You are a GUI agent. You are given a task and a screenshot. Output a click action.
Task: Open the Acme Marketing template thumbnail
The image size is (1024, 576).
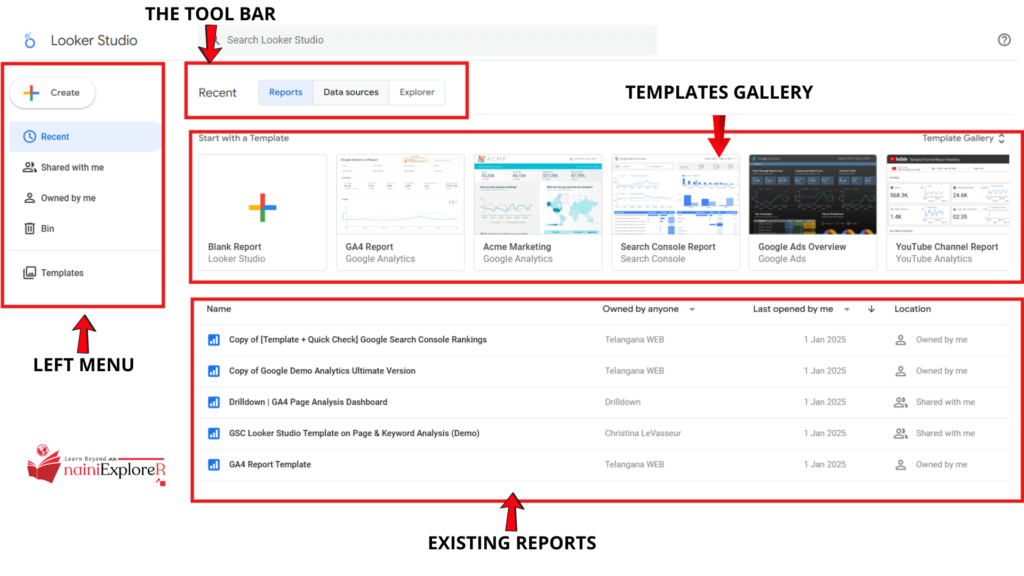point(538,195)
